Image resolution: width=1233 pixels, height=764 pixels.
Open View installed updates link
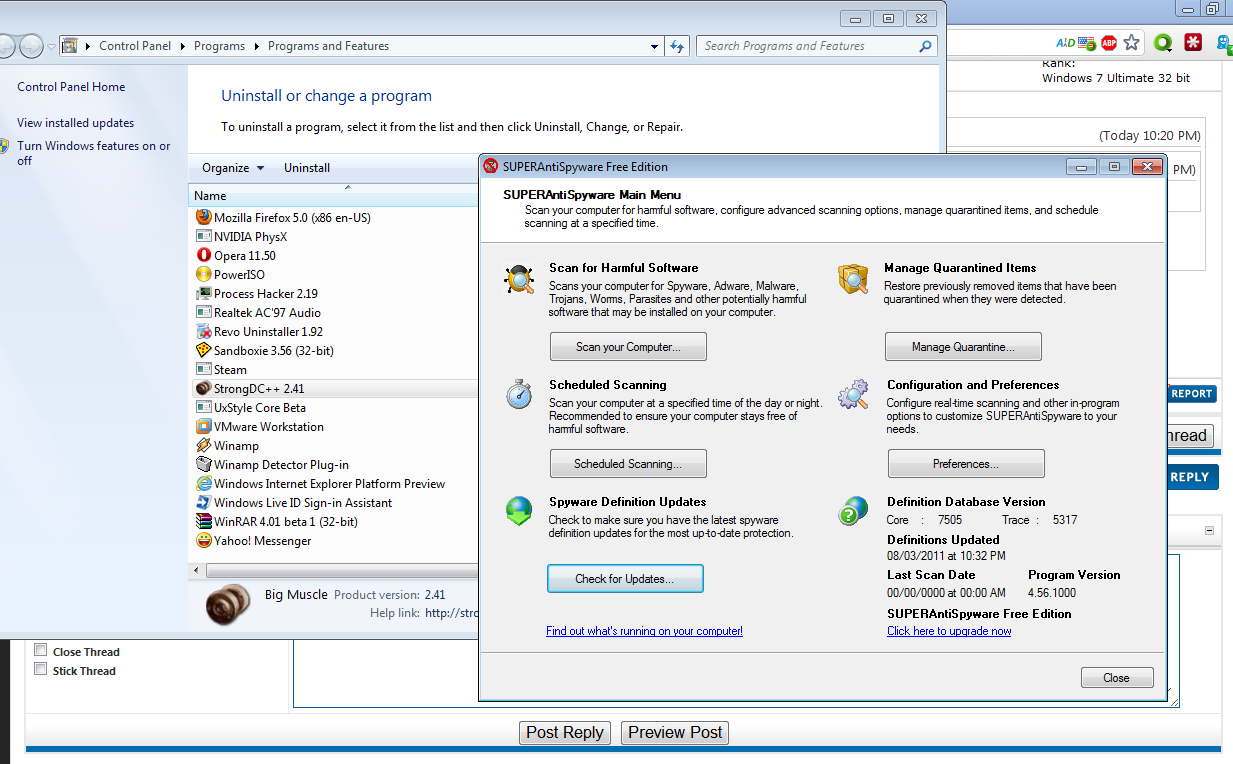click(75, 123)
